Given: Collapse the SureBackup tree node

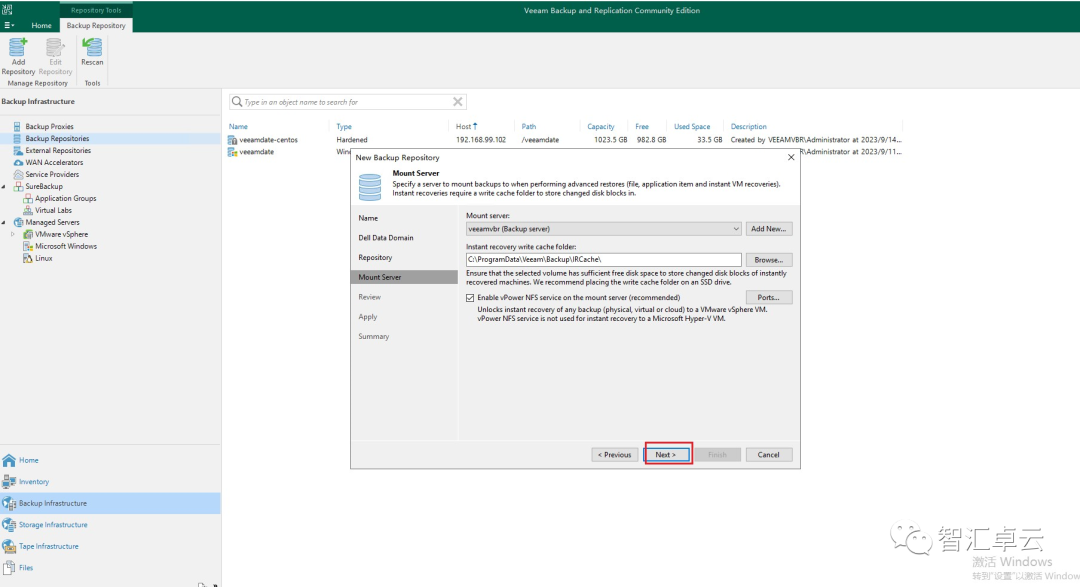Looking at the screenshot, I should pyautogui.click(x=3, y=187).
